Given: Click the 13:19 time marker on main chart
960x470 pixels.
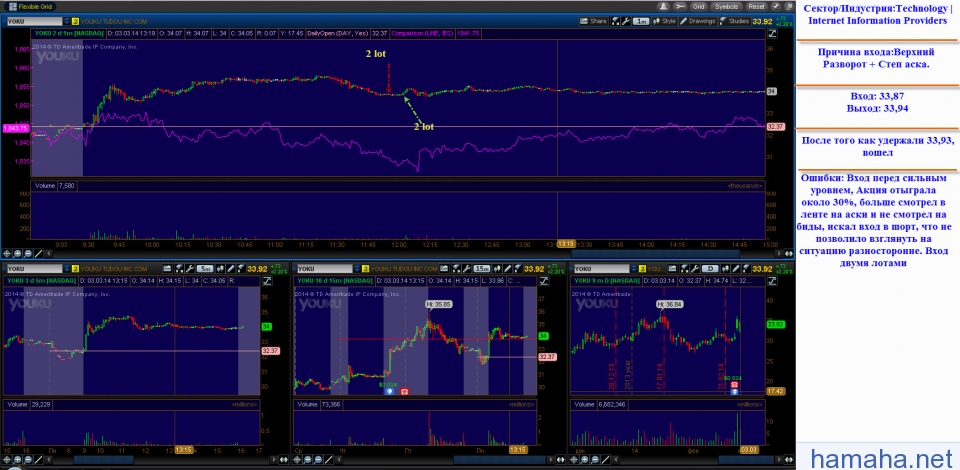Looking at the screenshot, I should click(x=566, y=244).
